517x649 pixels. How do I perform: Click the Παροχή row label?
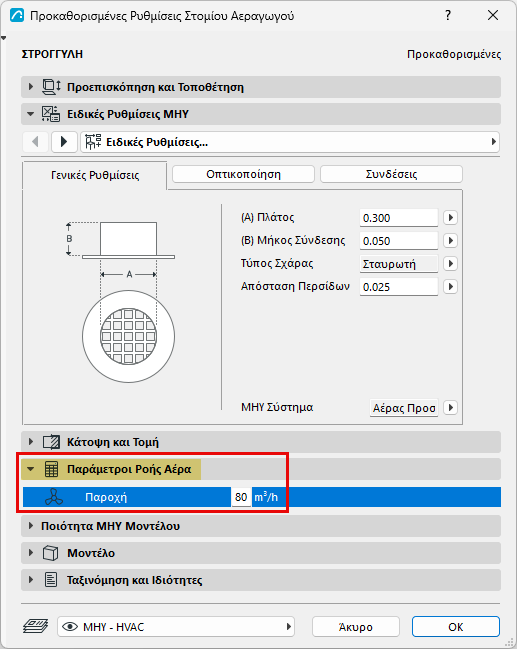click(106, 497)
